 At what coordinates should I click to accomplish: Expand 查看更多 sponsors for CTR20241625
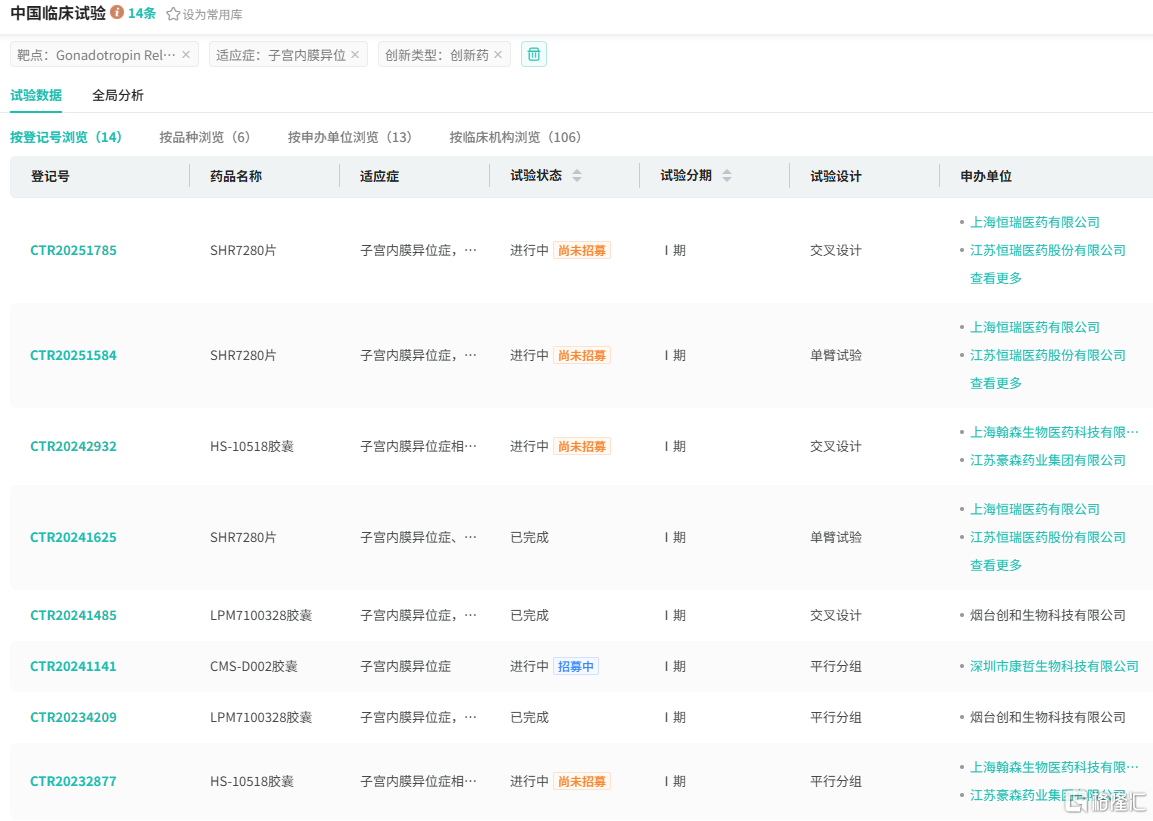tap(996, 565)
